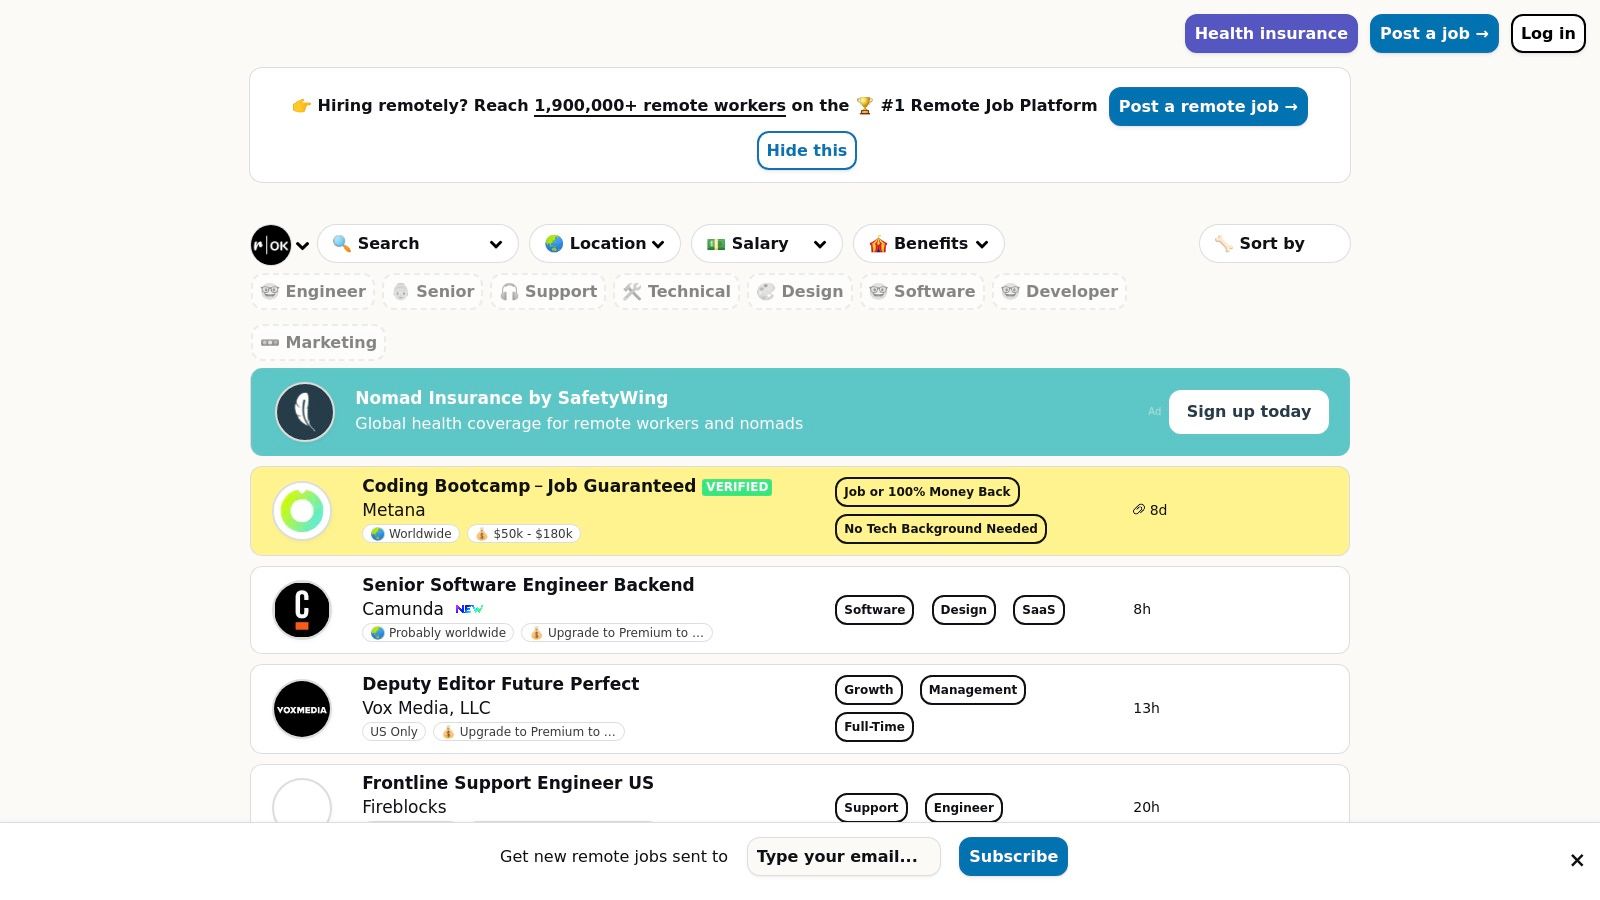Click the email input field
1600x900 pixels.
click(843, 857)
